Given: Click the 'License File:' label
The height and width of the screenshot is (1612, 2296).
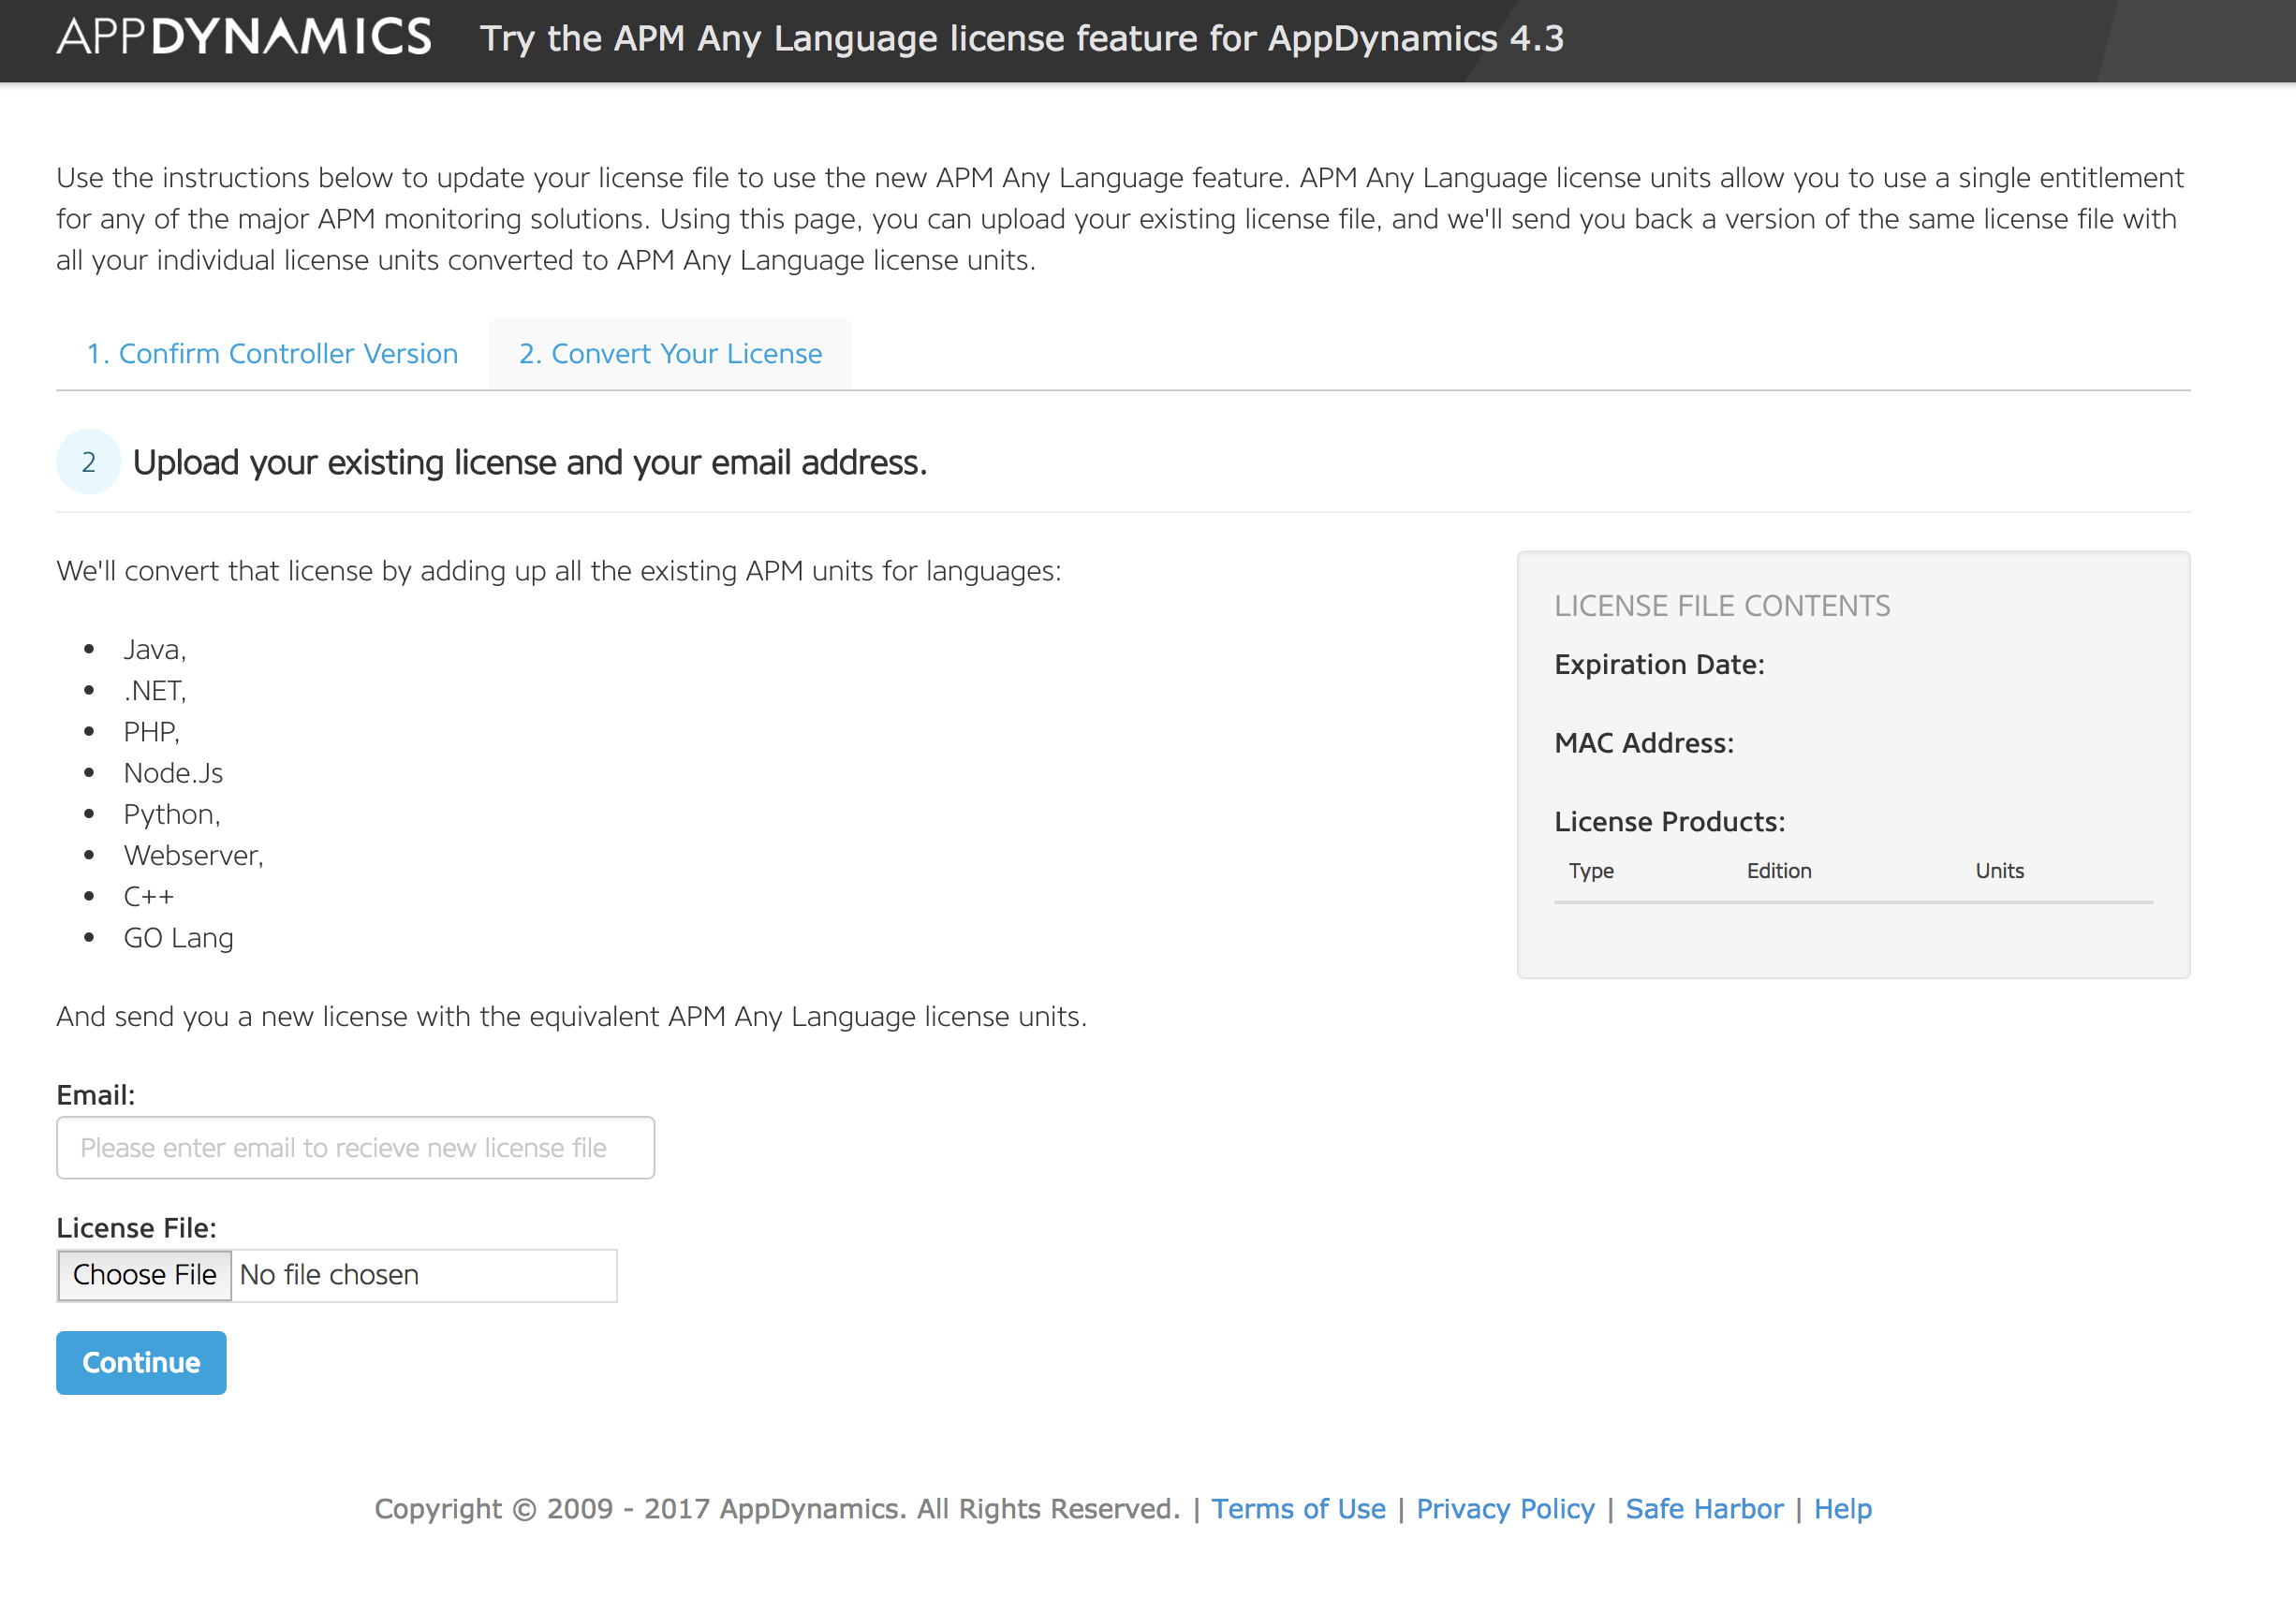Looking at the screenshot, I should 136,1228.
